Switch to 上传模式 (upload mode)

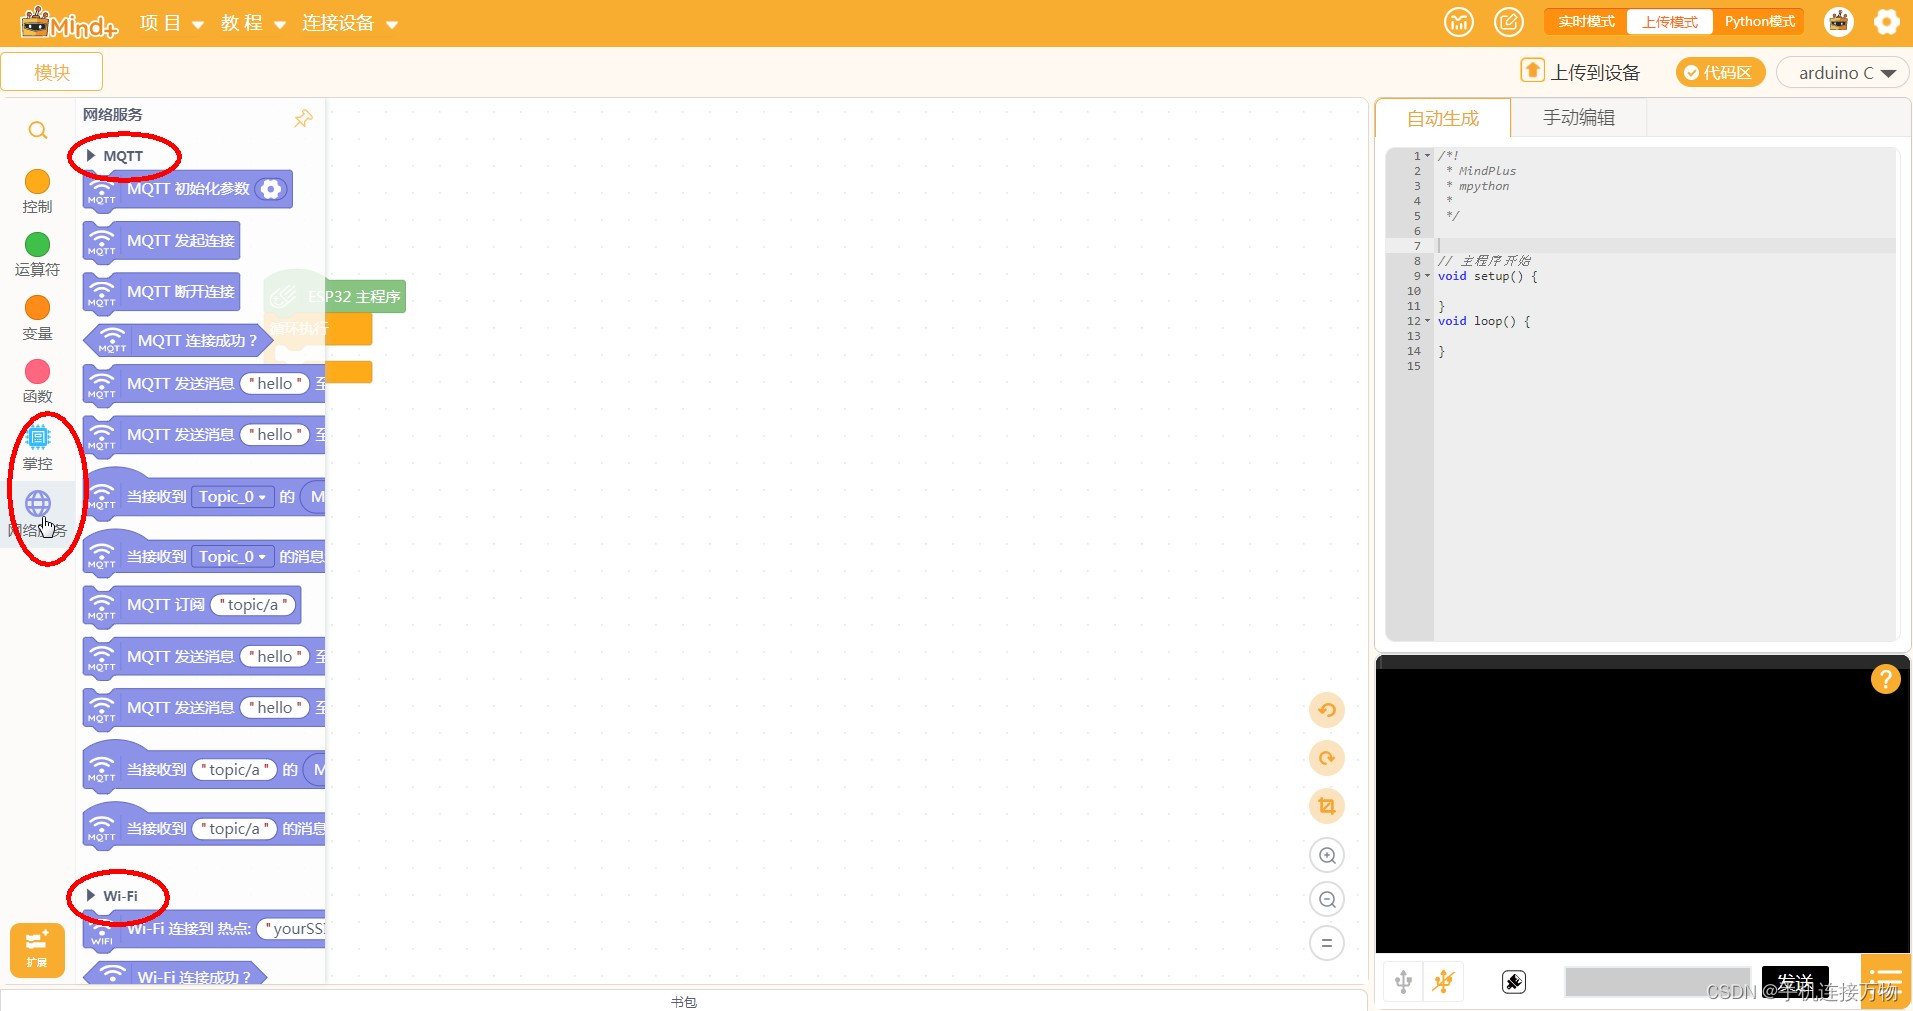(x=1670, y=22)
